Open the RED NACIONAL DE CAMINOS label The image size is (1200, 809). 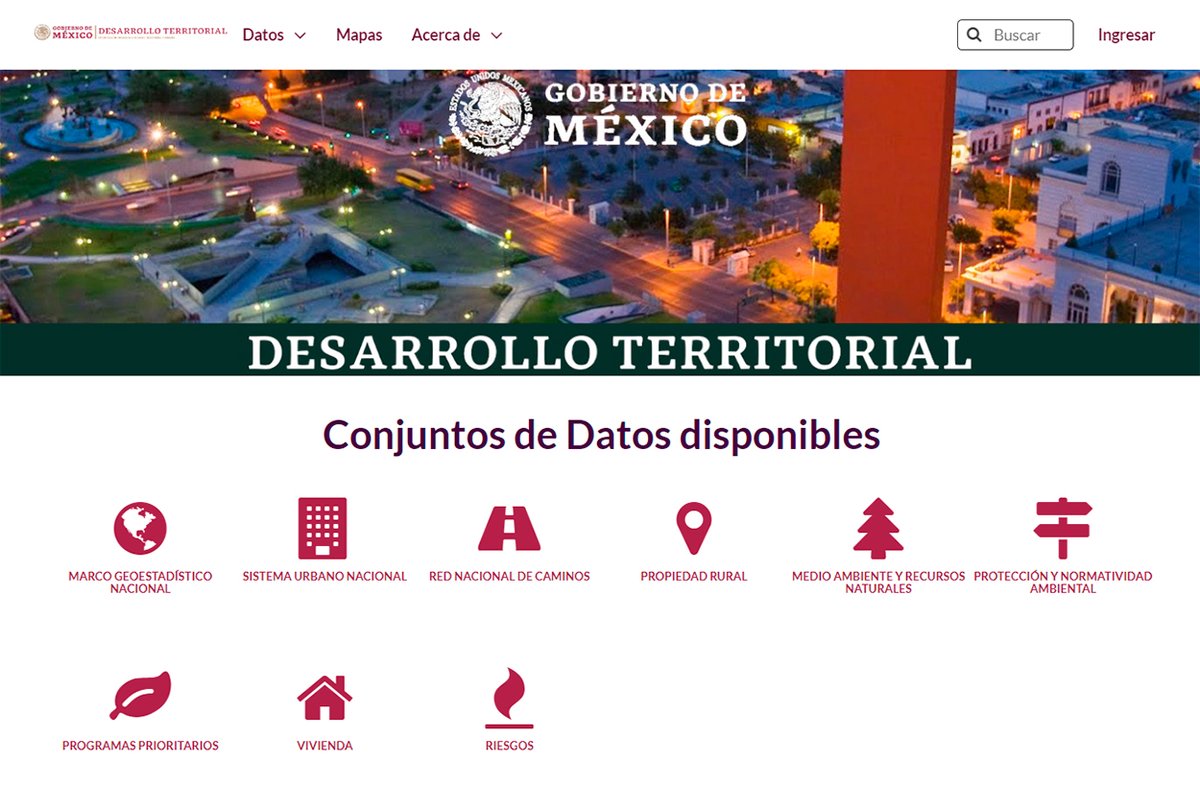click(x=509, y=576)
